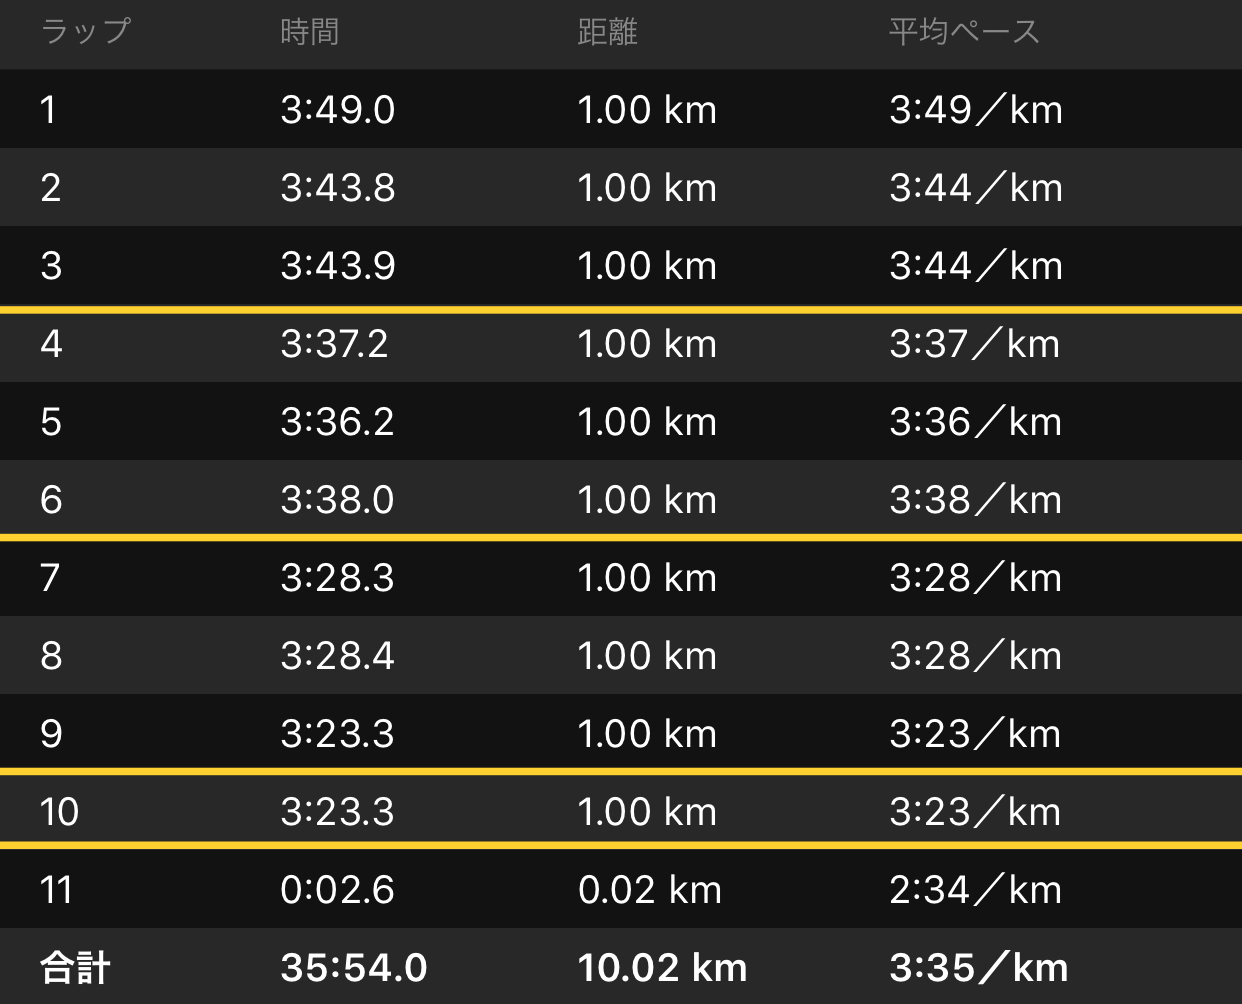This screenshot has width=1242, height=1004.
Task: Select the 距離 column header
Action: 607,32
